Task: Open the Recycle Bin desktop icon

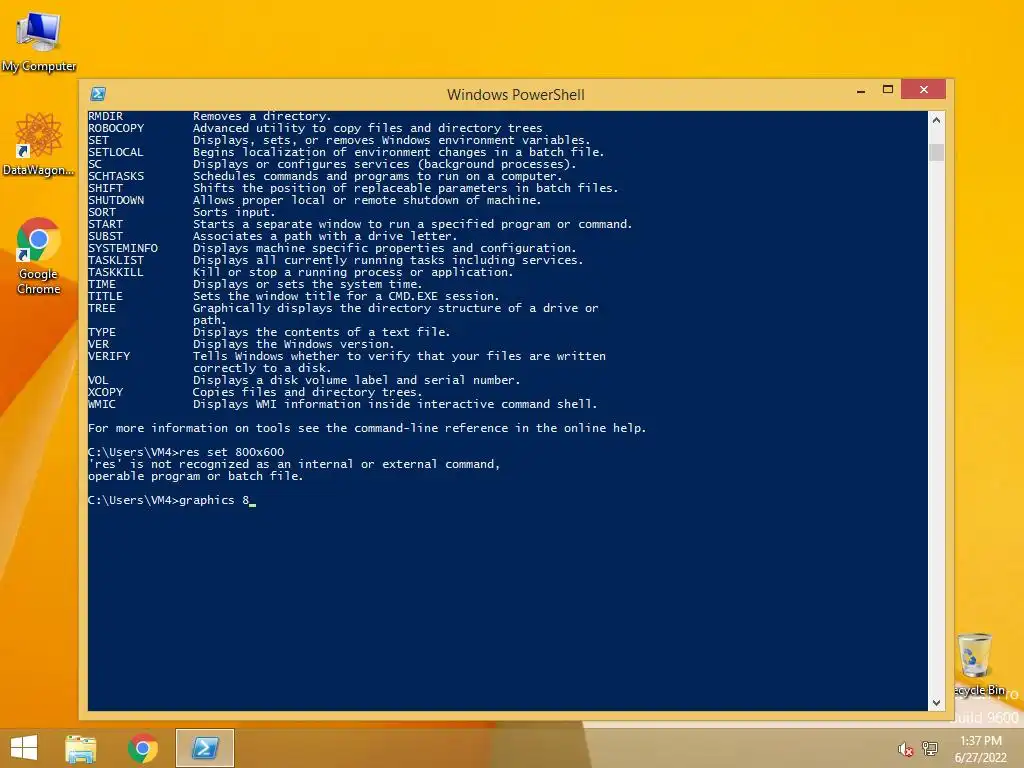Action: pos(978,664)
